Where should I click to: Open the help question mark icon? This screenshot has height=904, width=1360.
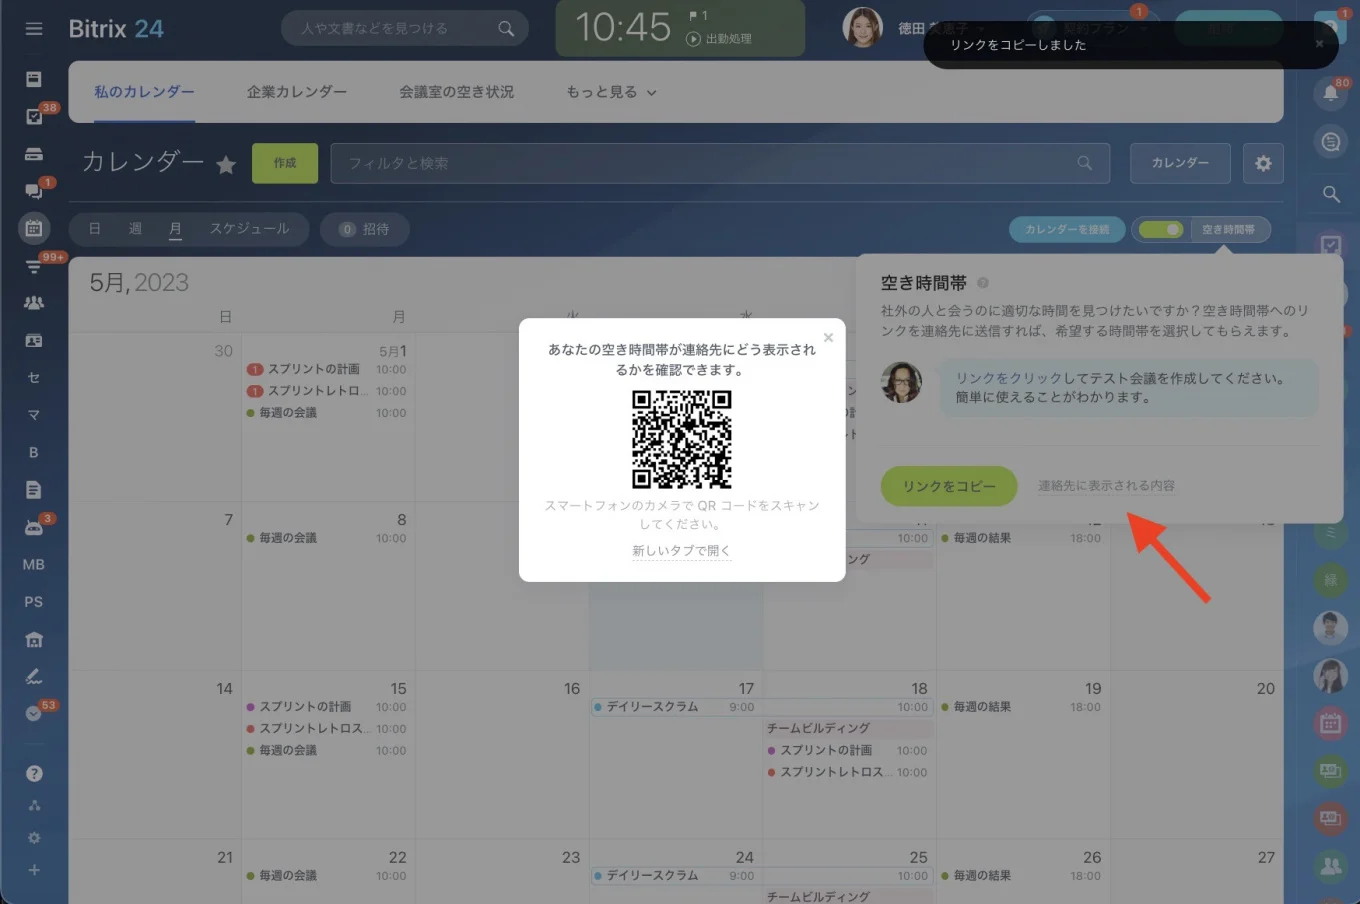[34, 773]
